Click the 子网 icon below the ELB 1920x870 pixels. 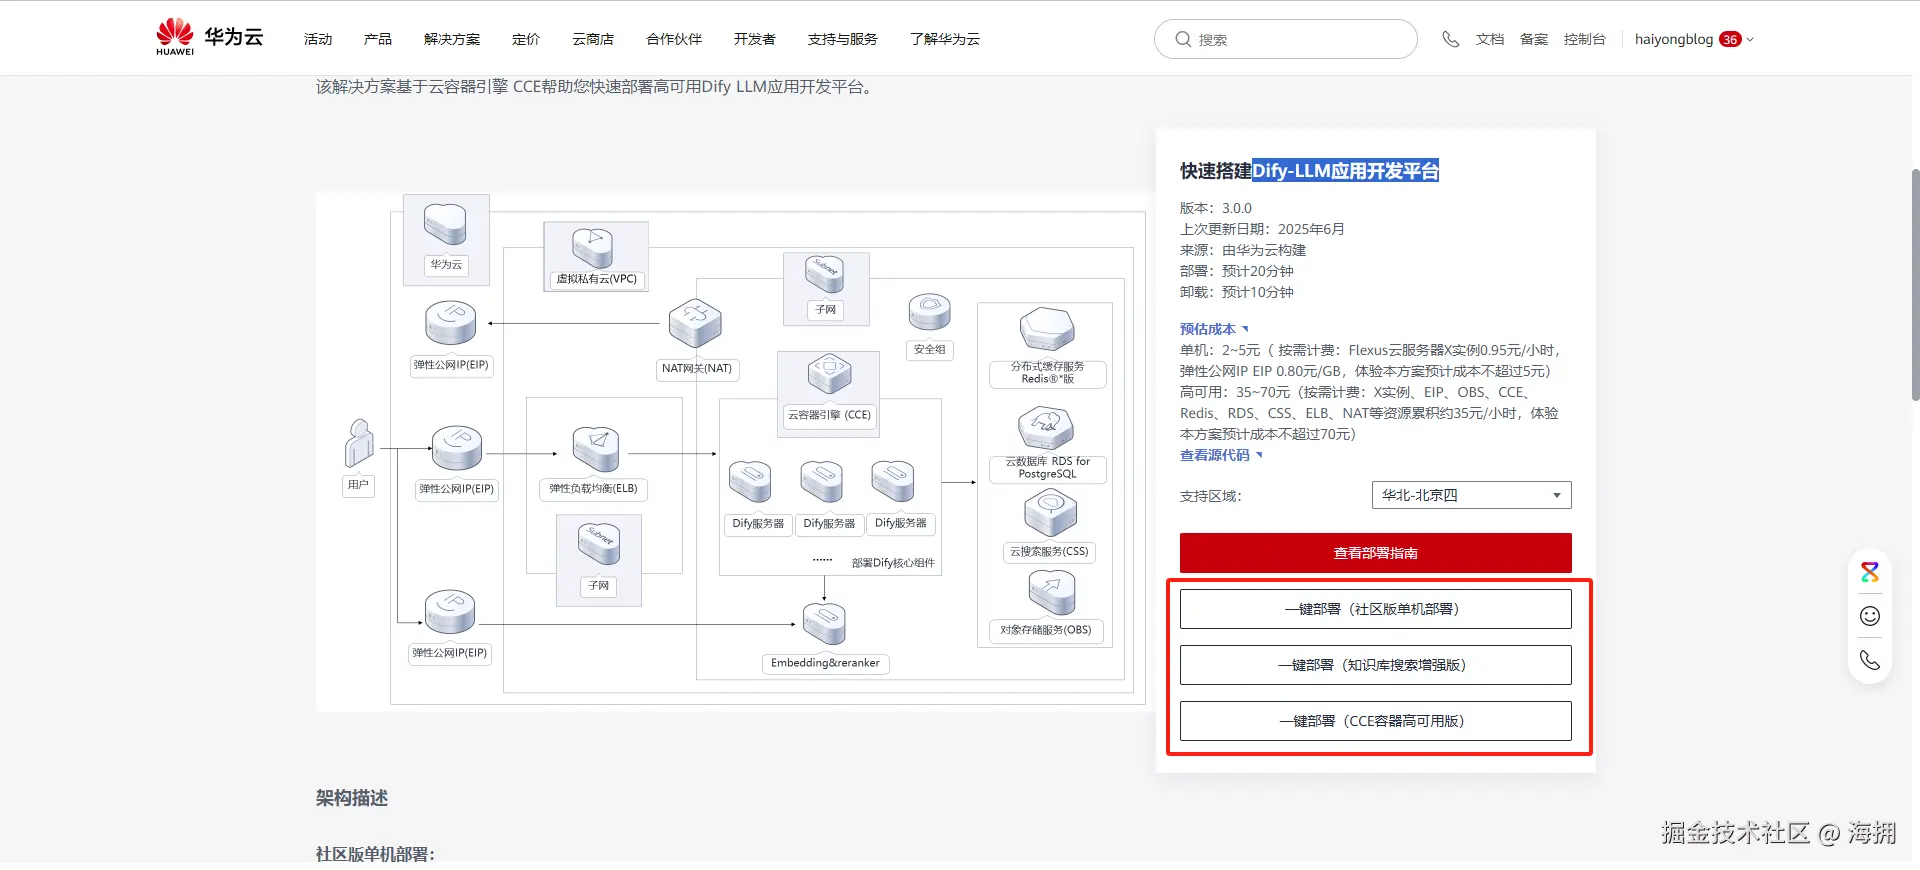pyautogui.click(x=599, y=544)
